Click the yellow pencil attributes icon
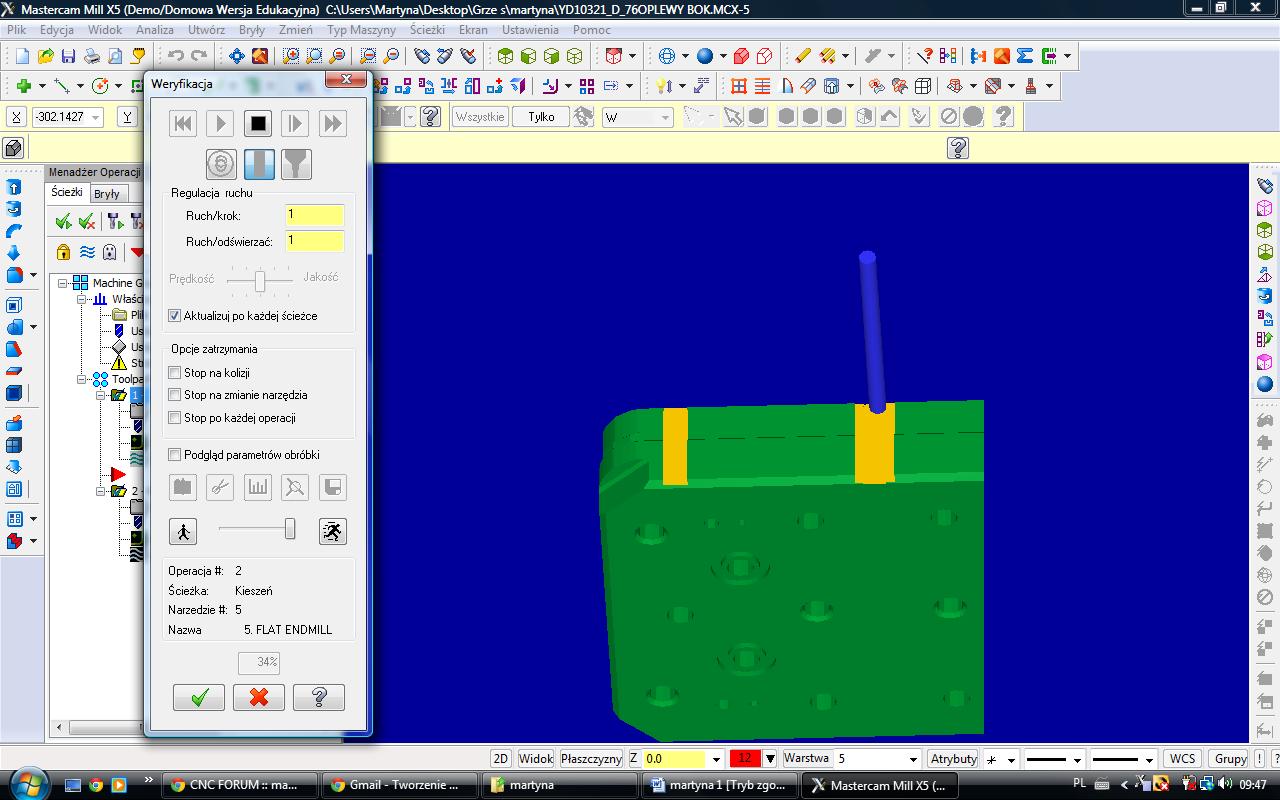The width and height of the screenshot is (1280, 800). click(803, 56)
